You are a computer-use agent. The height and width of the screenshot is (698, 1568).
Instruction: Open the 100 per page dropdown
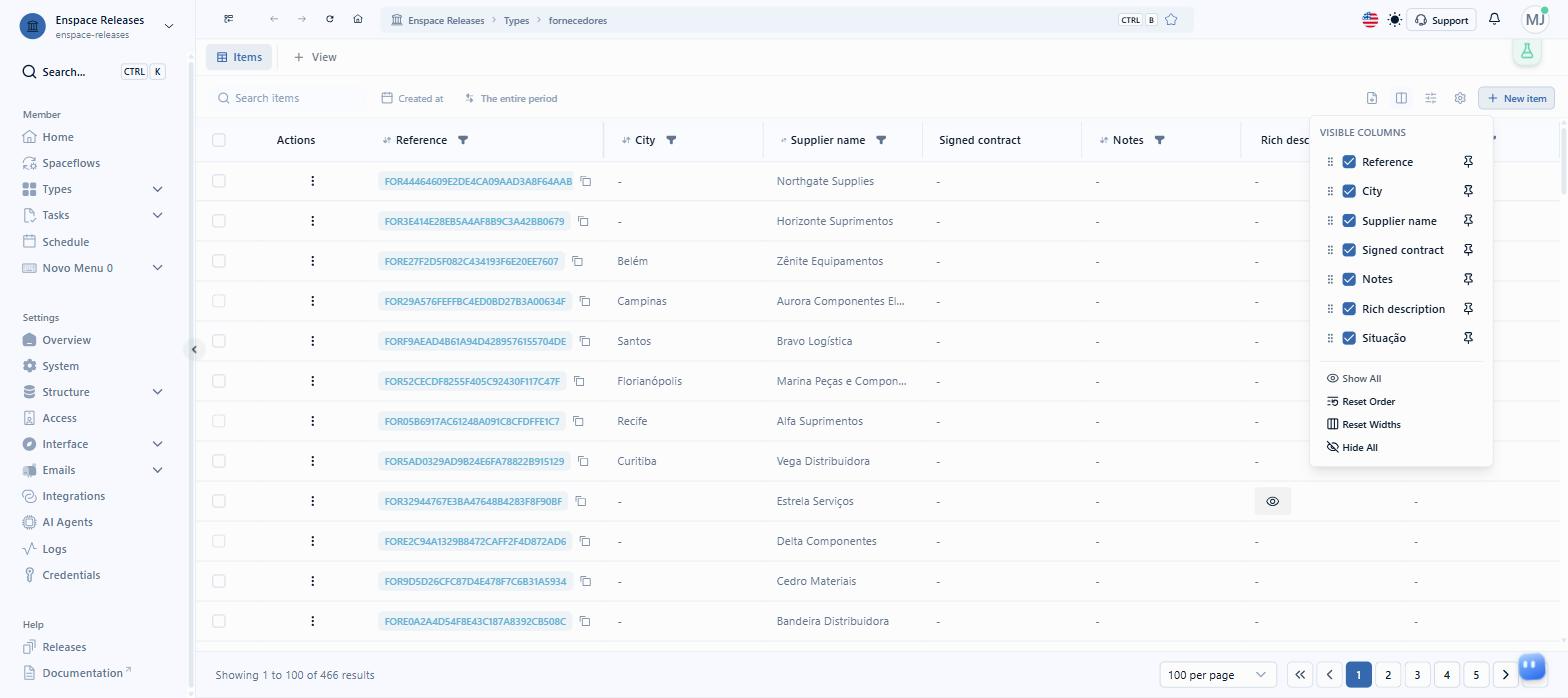point(1219,675)
